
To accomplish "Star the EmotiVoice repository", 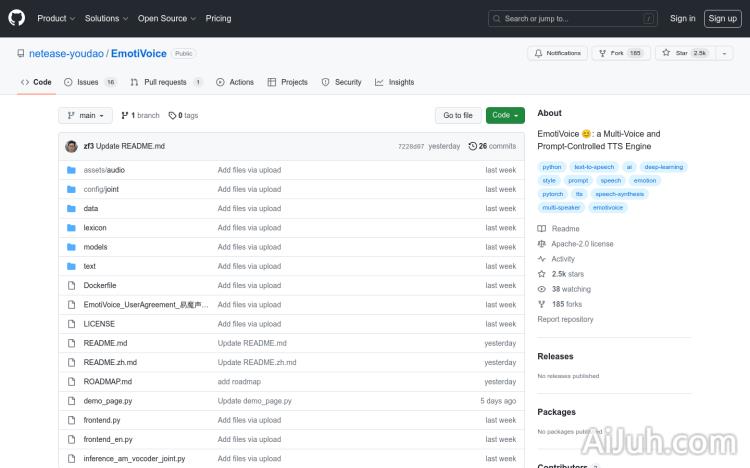I will tap(684, 53).
